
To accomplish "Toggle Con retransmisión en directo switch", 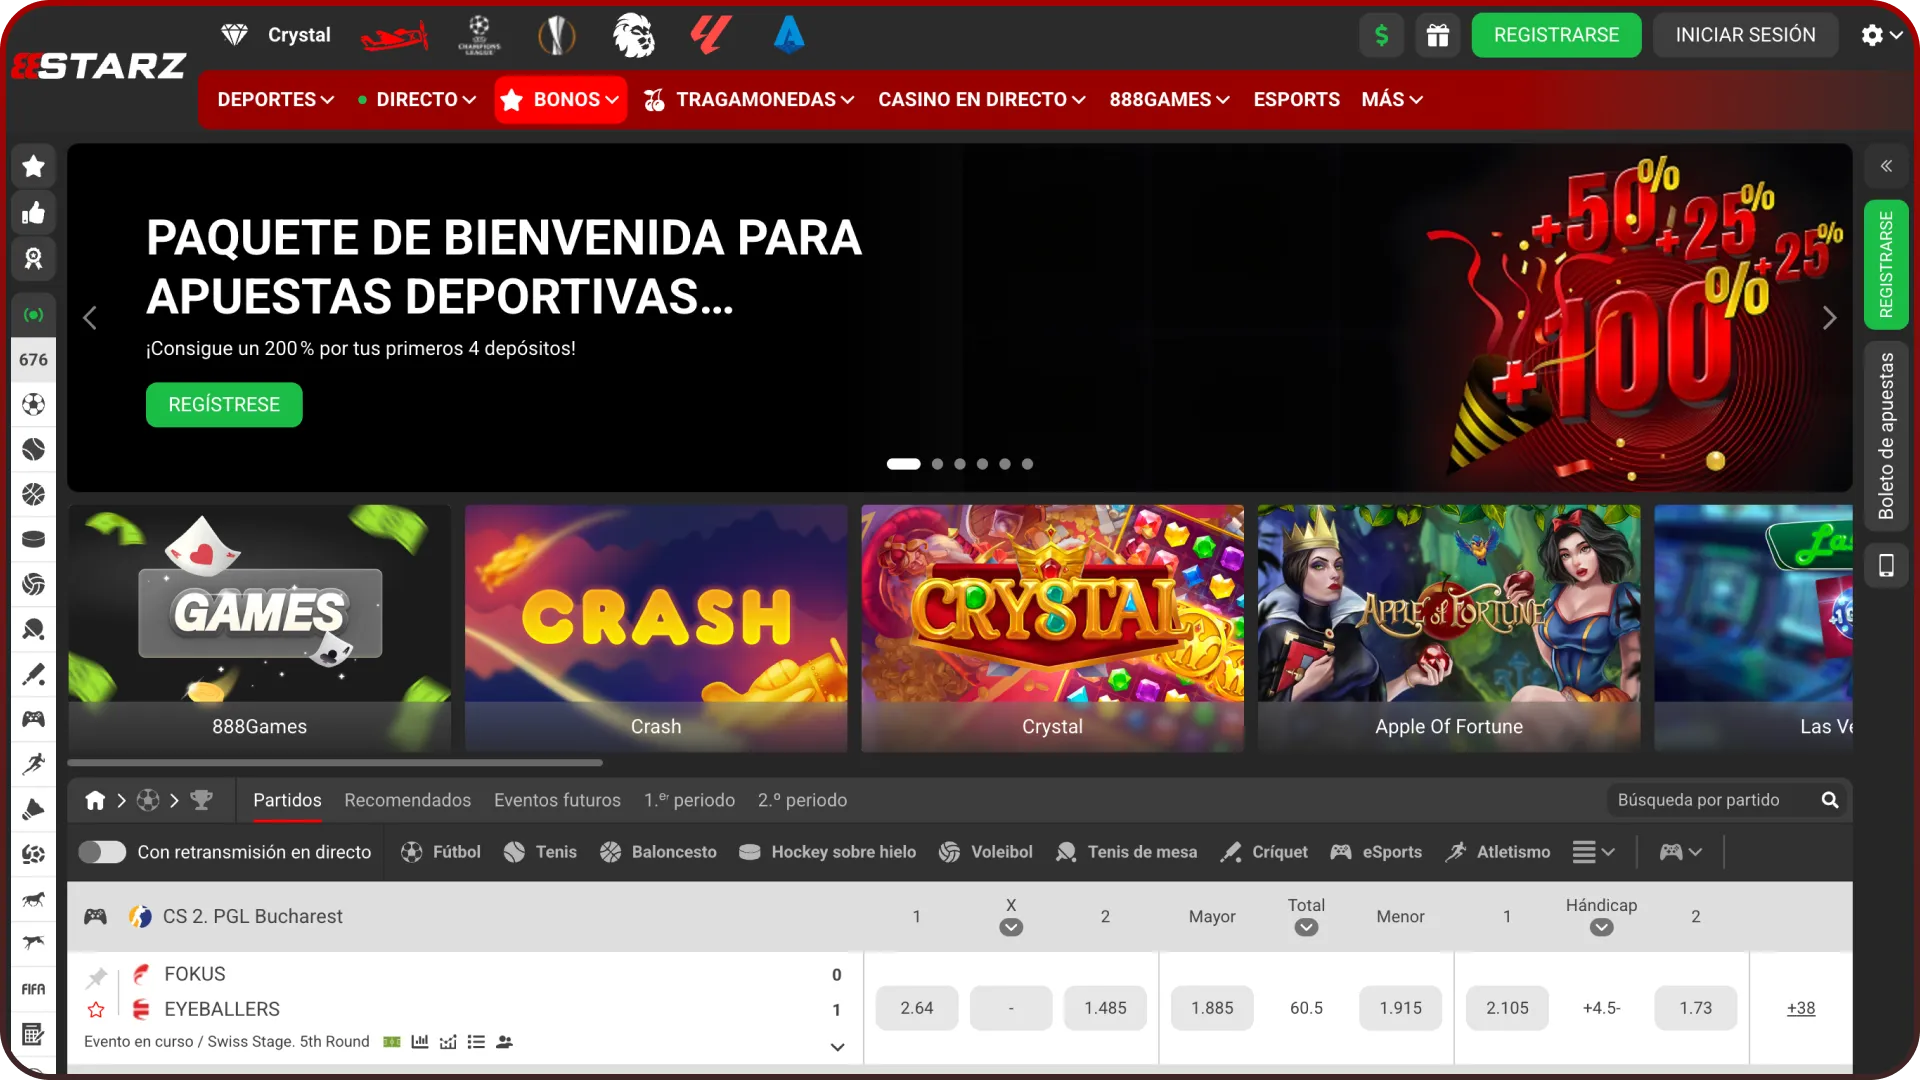I will point(101,852).
